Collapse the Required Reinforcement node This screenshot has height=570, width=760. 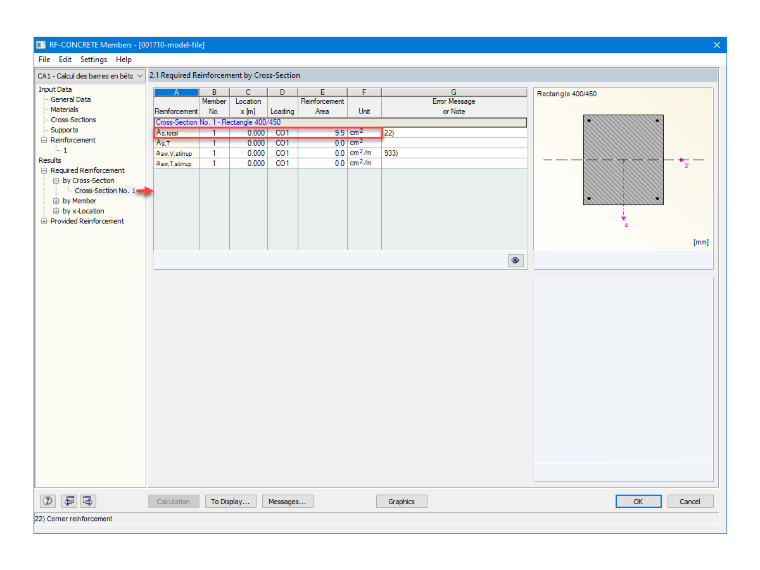(44, 171)
